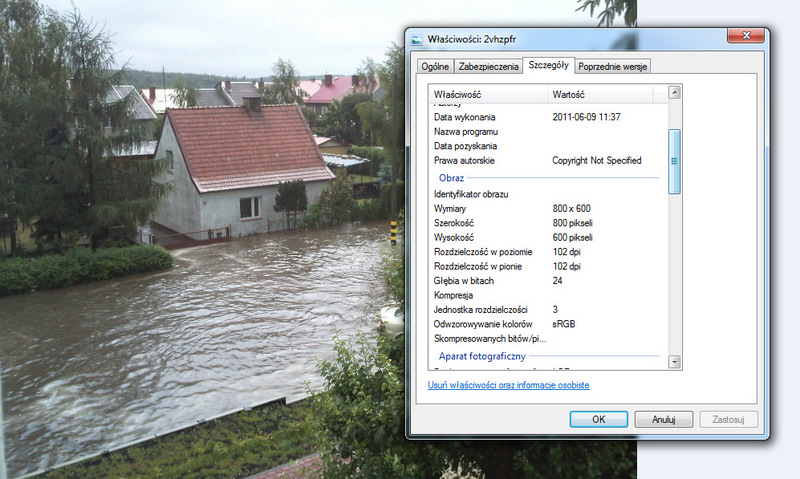Click the image icon in the dialog title bar

pyautogui.click(x=417, y=39)
